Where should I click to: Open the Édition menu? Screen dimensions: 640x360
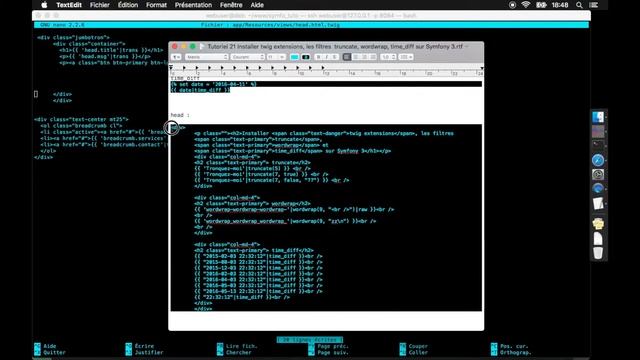(128, 5)
